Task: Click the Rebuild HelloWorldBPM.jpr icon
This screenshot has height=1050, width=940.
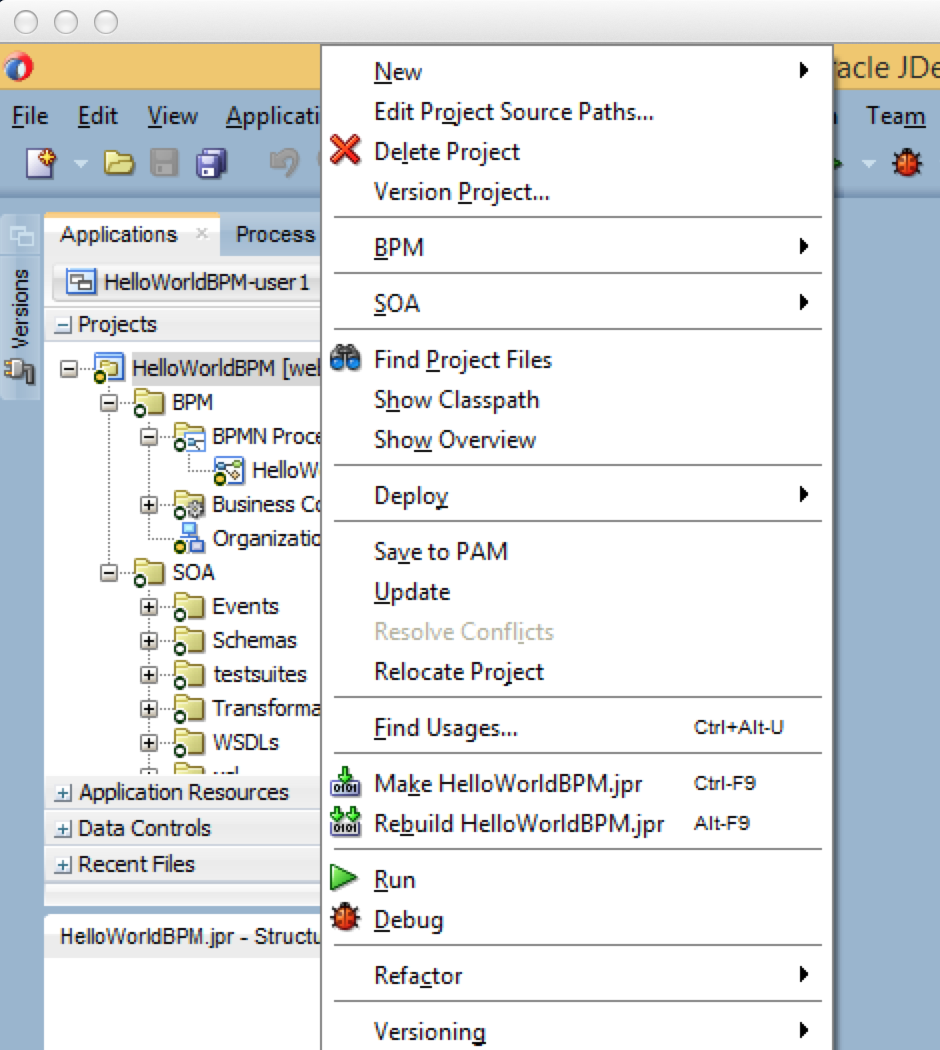Action: (x=345, y=822)
